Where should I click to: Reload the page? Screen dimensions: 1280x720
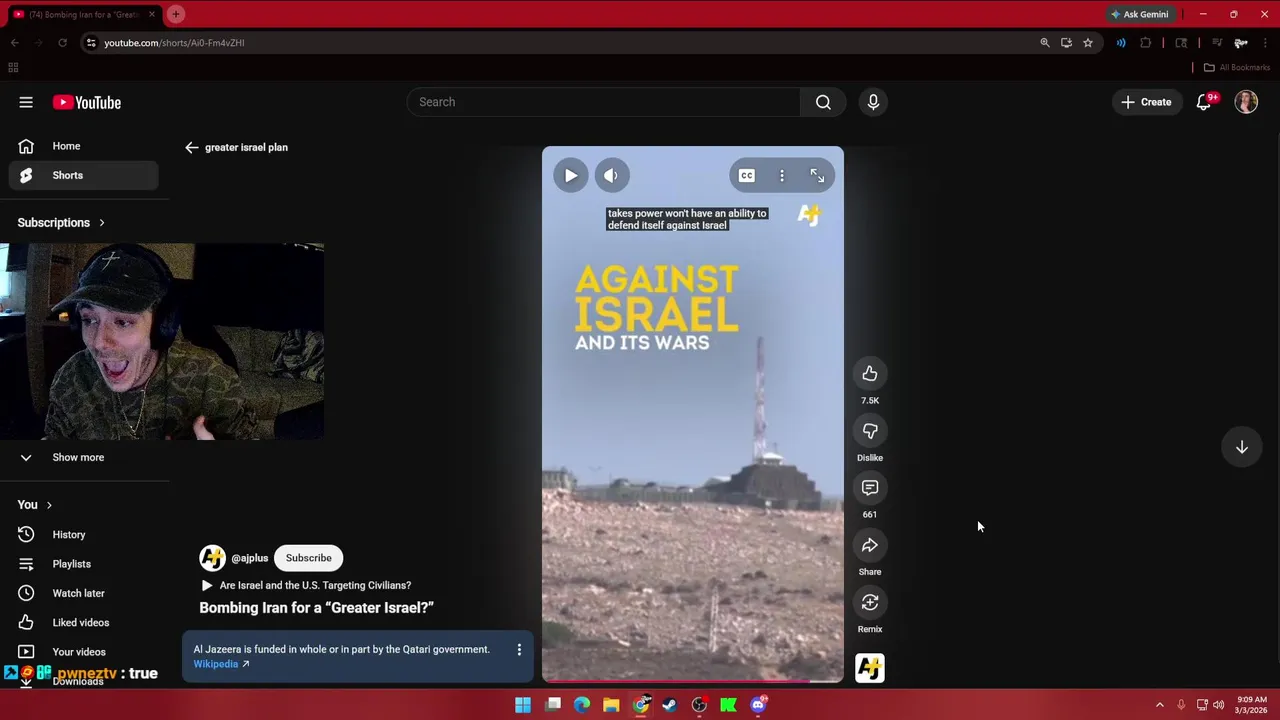tap(62, 43)
